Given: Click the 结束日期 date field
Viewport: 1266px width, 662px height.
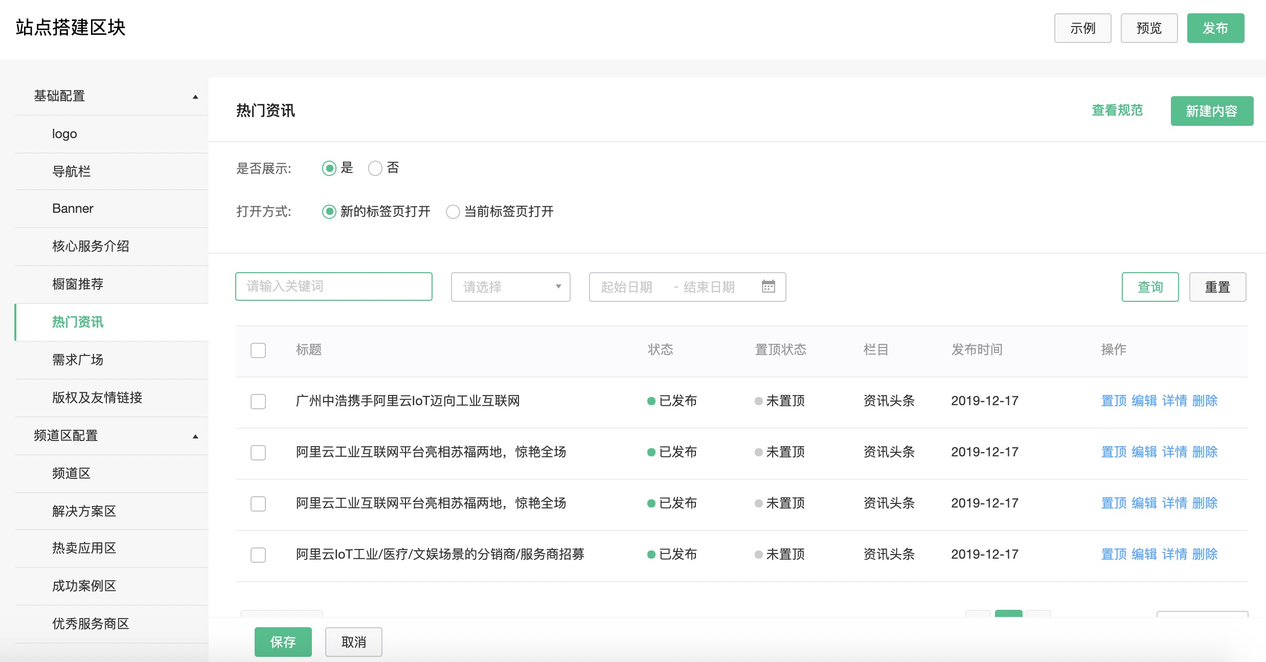Looking at the screenshot, I should [x=710, y=287].
